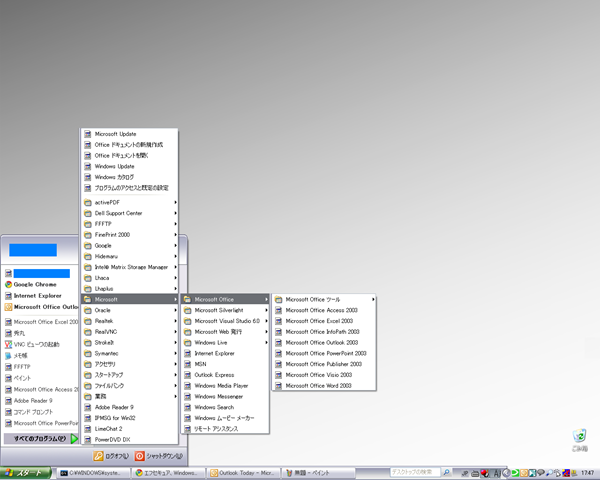600x480 pixels.
Task: Expand Microsoft Office ツール submenu arrow
Action: (373, 299)
